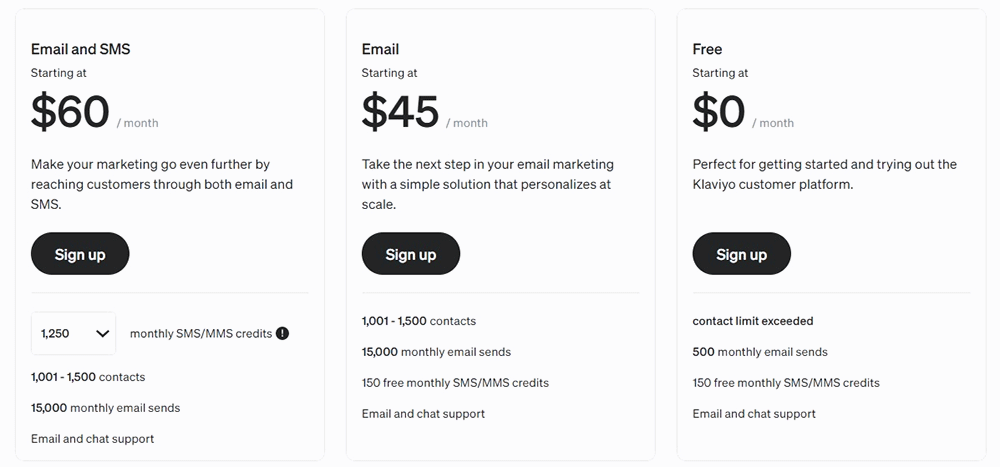Click Free plan's 'Email and chat support' line
Image resolution: width=1000 pixels, height=467 pixels.
point(754,413)
